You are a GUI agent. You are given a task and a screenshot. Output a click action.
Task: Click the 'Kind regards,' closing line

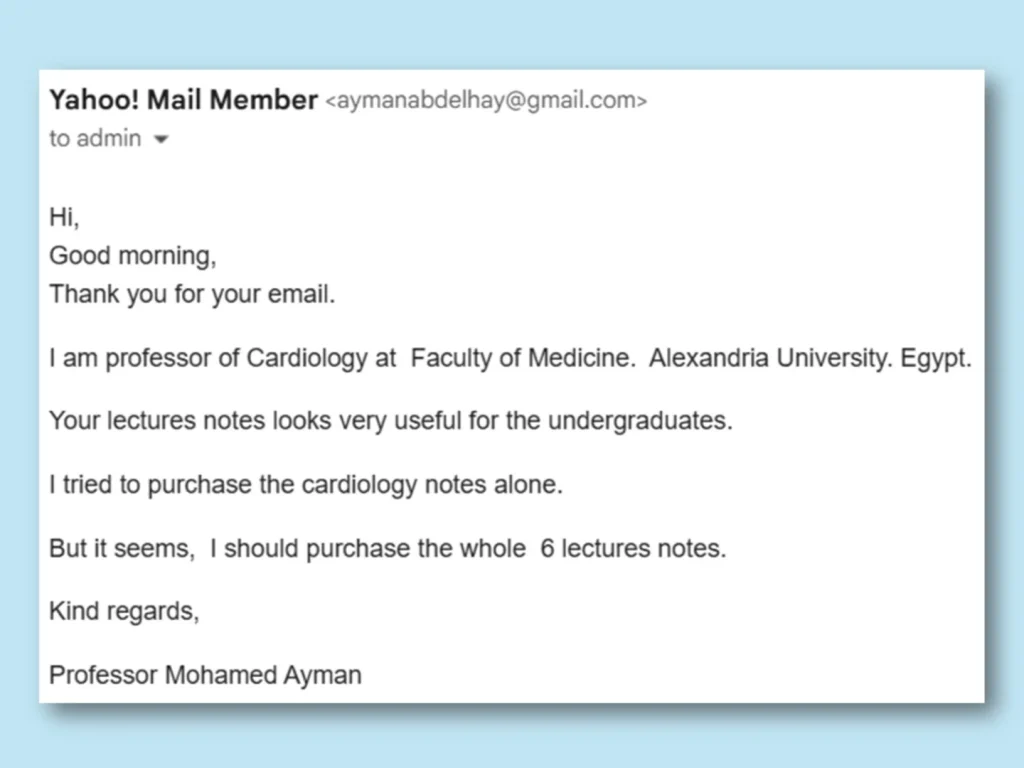tap(124, 611)
